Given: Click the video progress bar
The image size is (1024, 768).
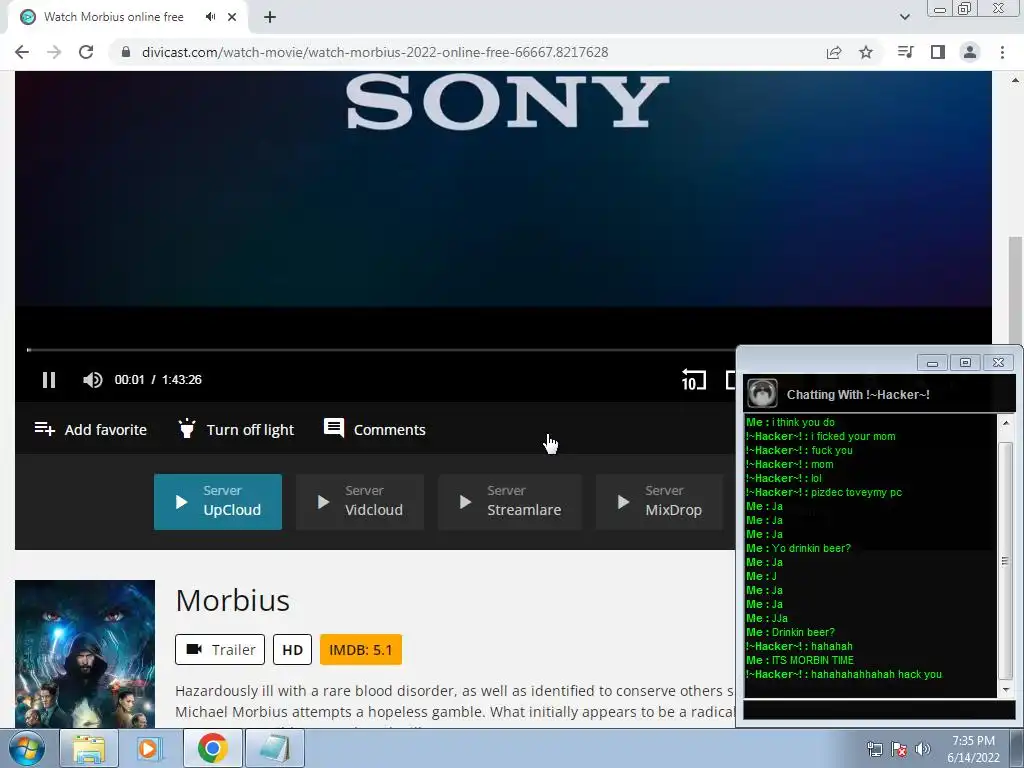Looking at the screenshot, I should coord(381,350).
